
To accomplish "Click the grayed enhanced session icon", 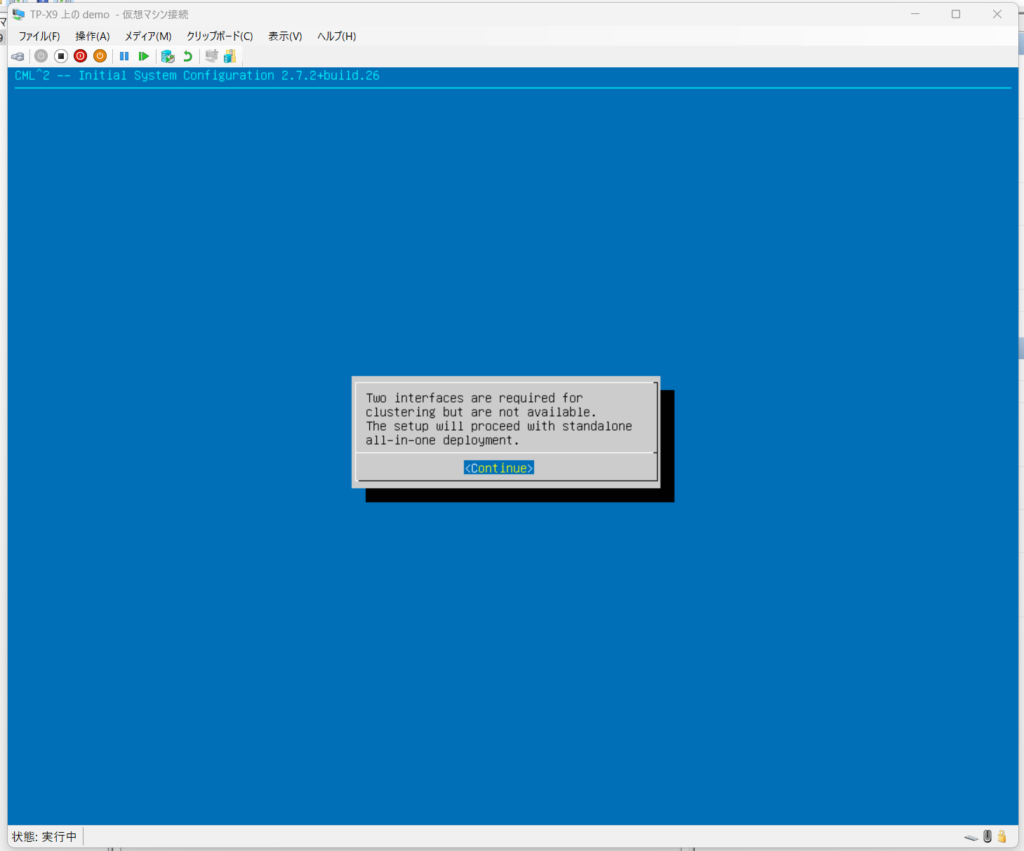I will pyautogui.click(x=211, y=56).
